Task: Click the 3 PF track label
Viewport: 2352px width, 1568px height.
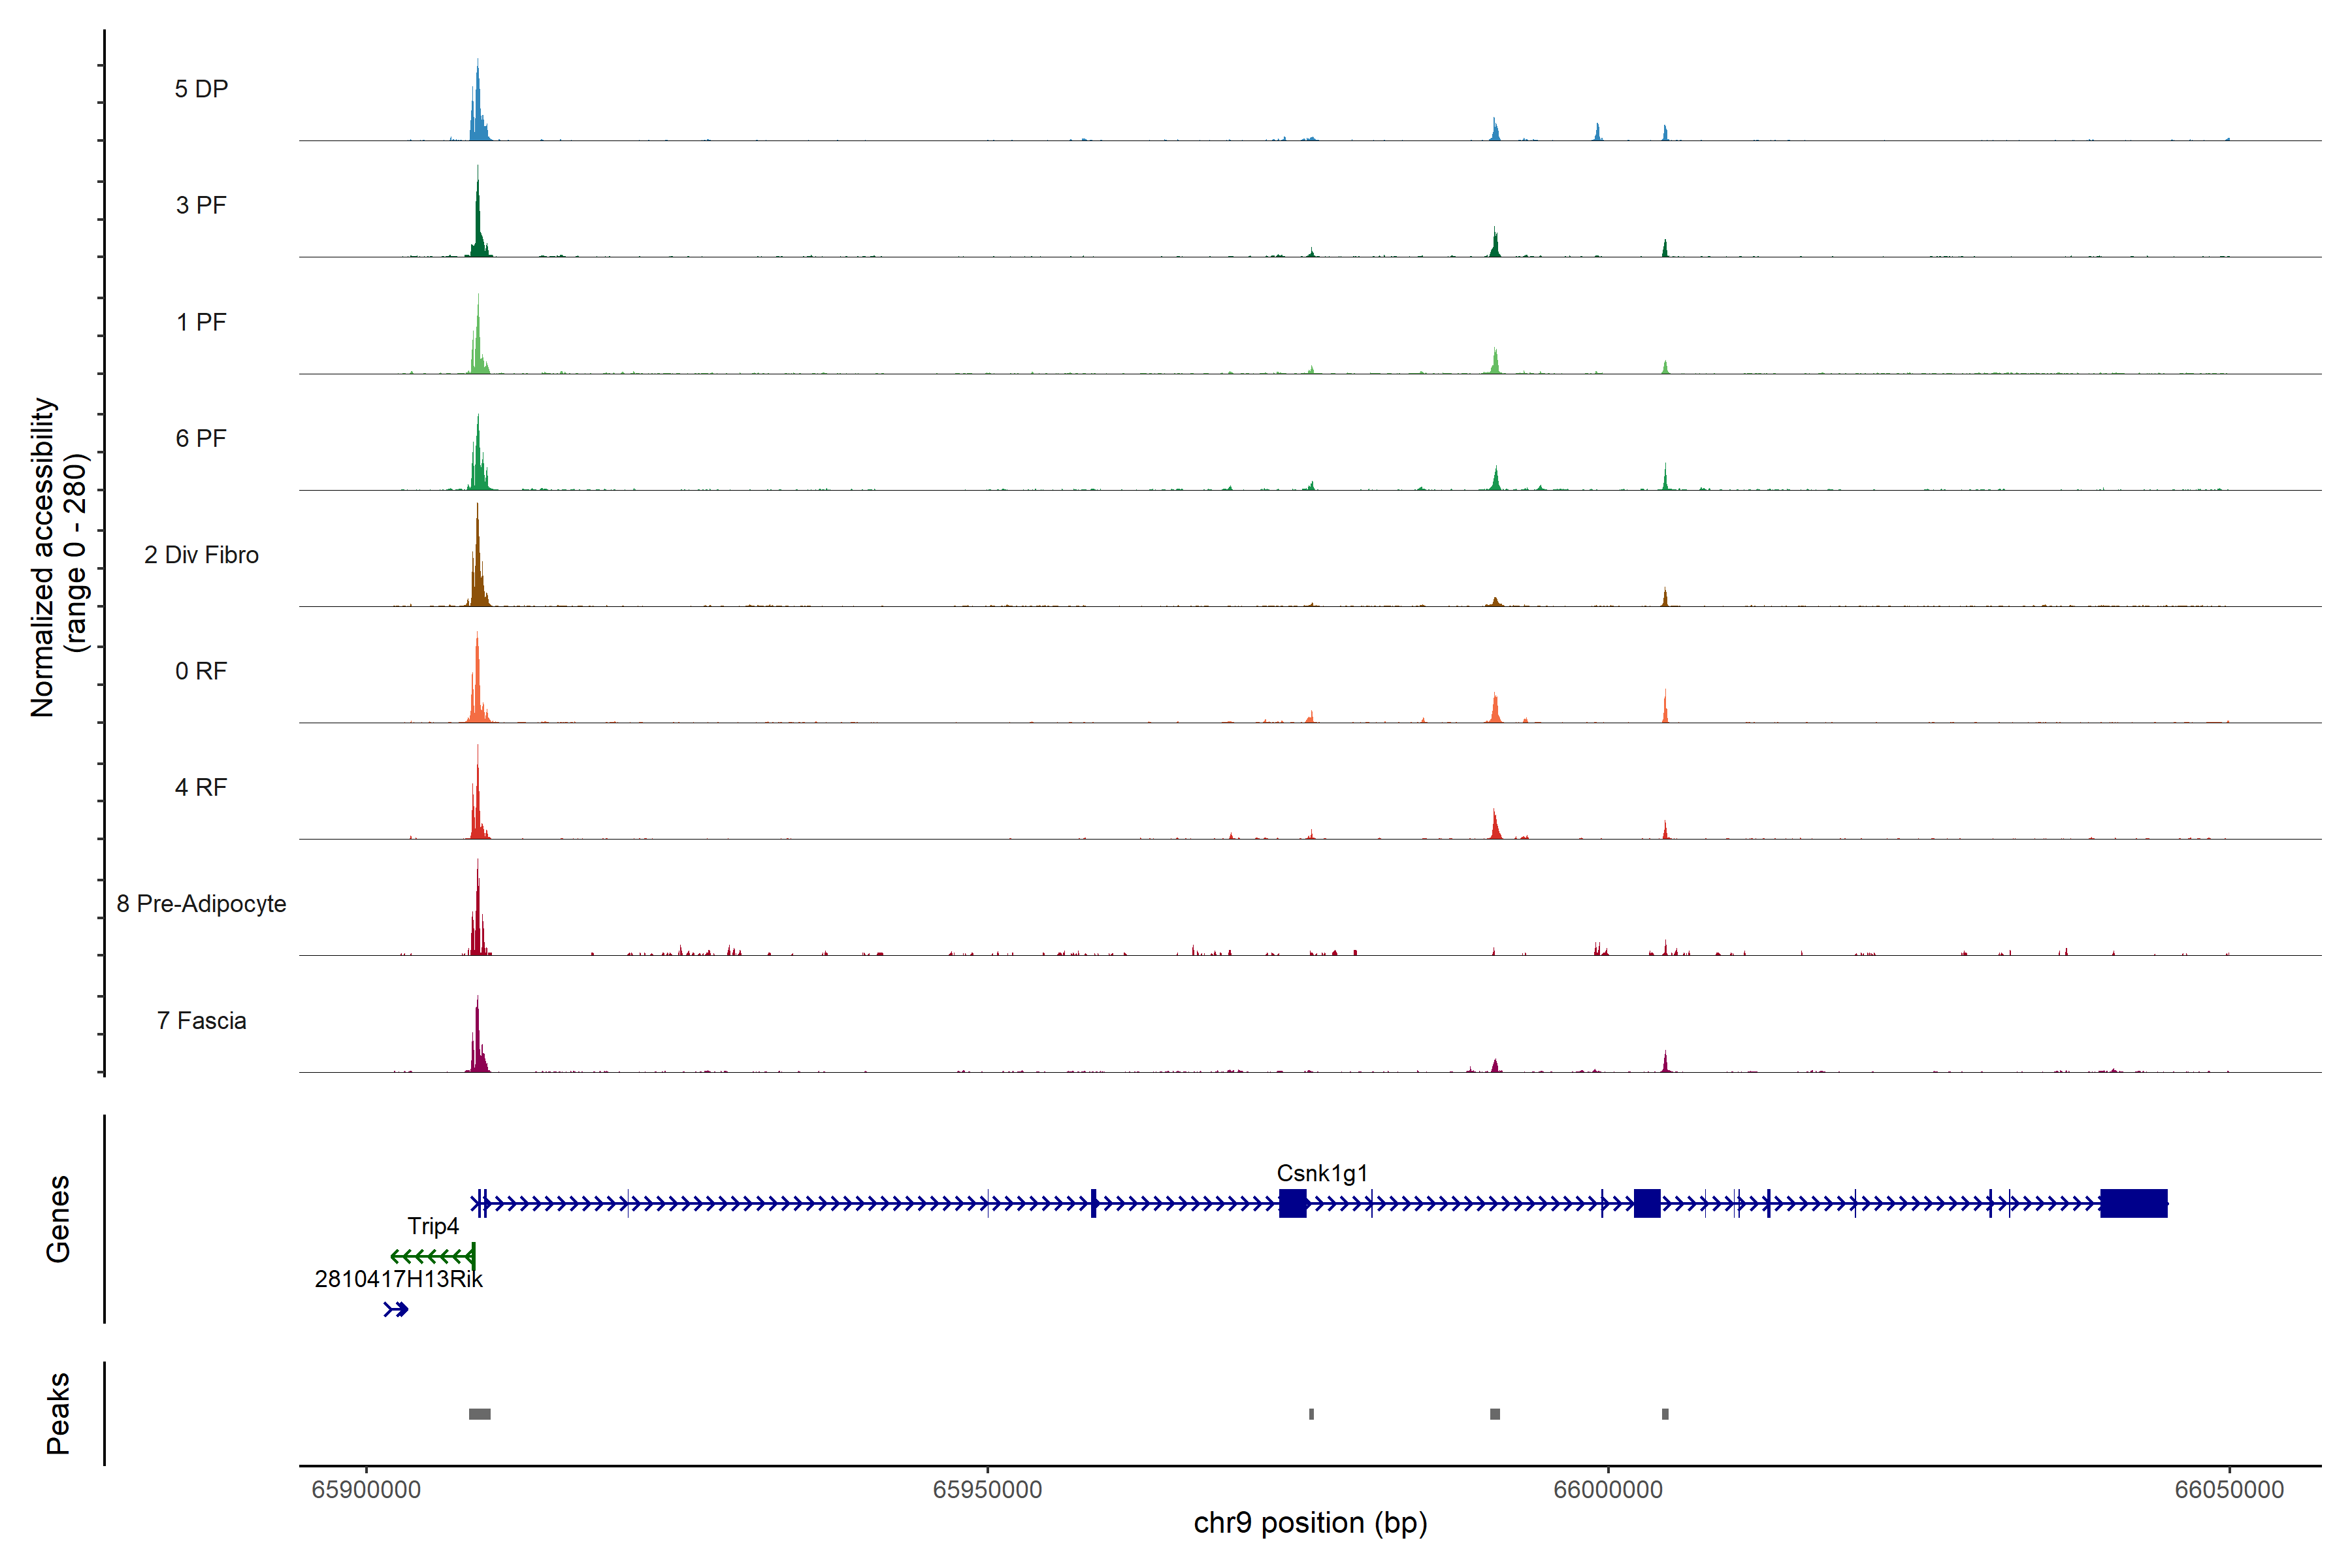Action: 201,205
